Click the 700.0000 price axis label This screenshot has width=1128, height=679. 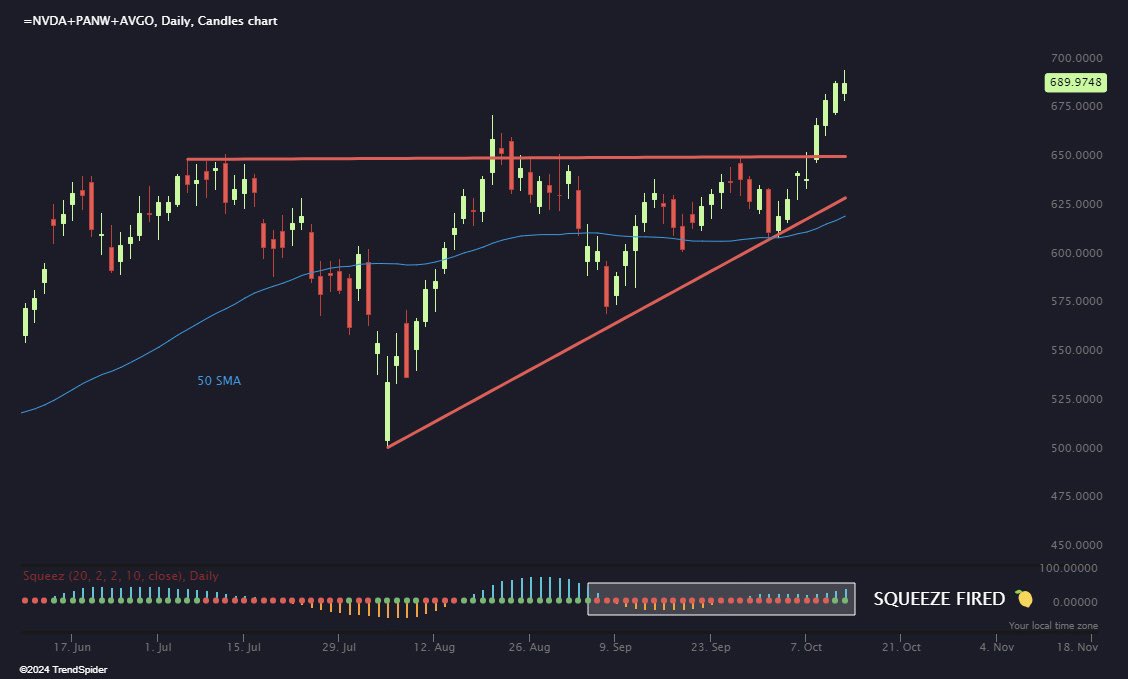1076,58
